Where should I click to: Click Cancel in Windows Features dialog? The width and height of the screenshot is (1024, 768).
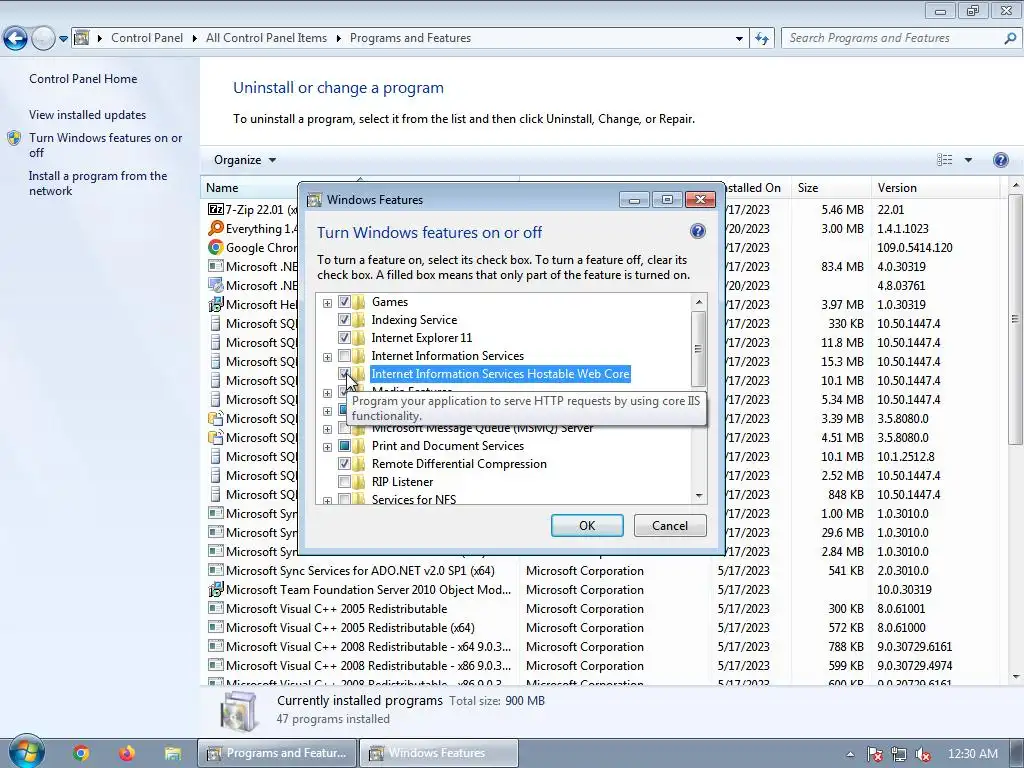tap(670, 526)
